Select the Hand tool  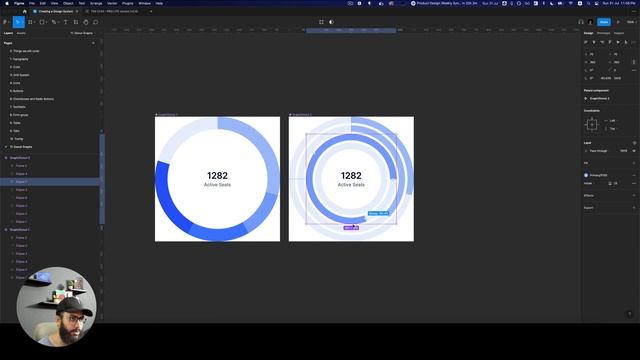click(86, 22)
